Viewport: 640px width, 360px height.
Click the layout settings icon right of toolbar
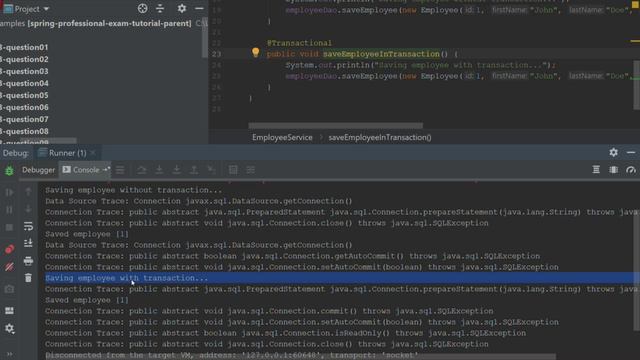596,170
